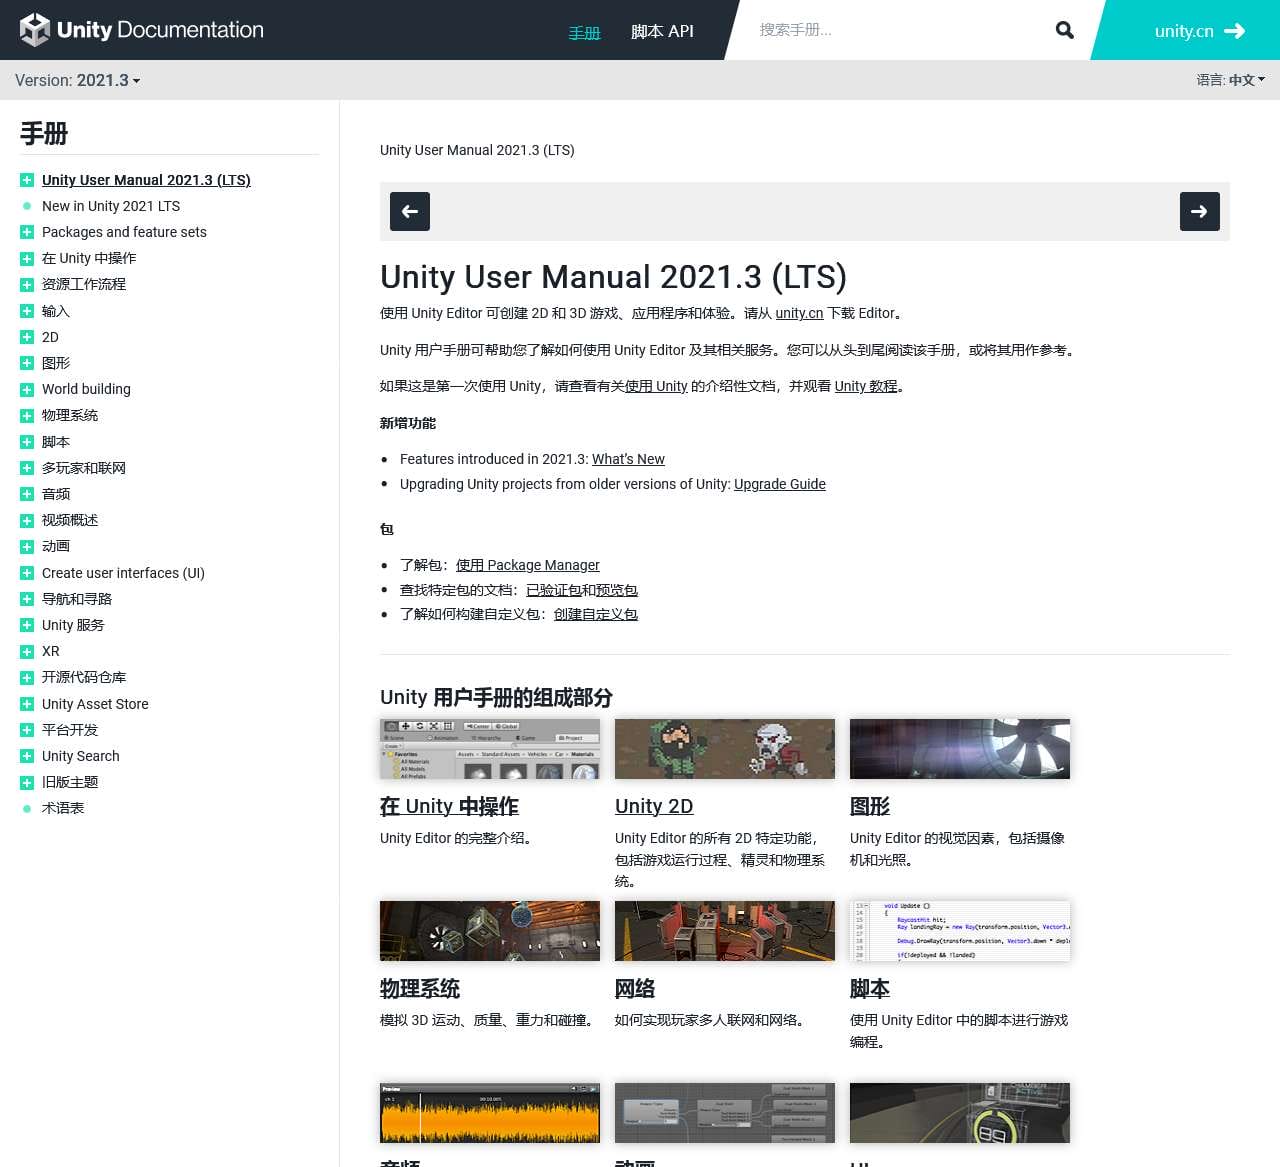This screenshot has height=1167, width=1280.
Task: Expand the 平台开发 plus icon
Action: tap(27, 730)
